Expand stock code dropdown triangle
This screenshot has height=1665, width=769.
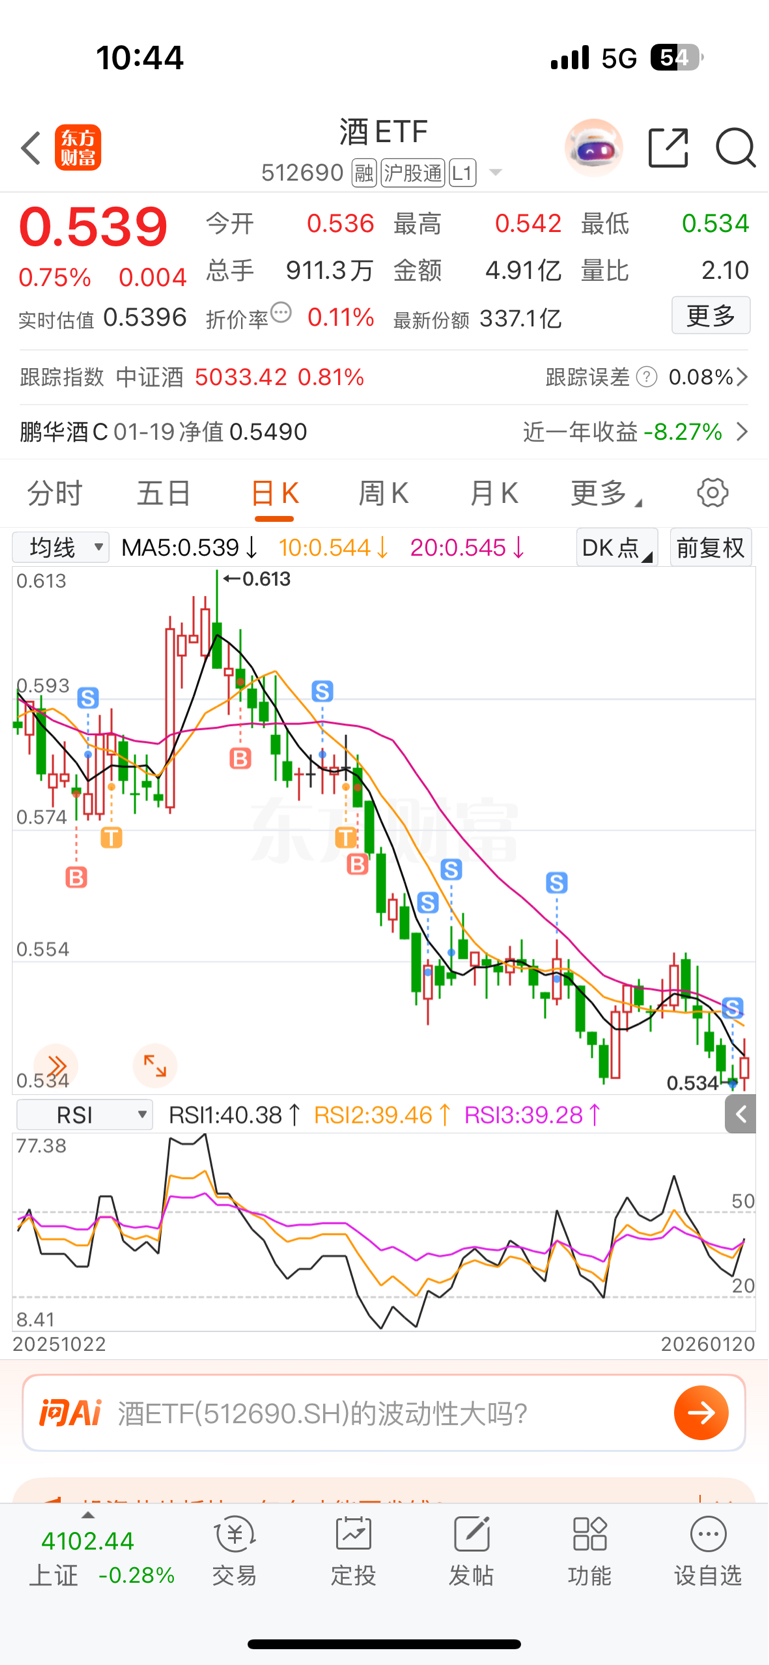click(496, 174)
